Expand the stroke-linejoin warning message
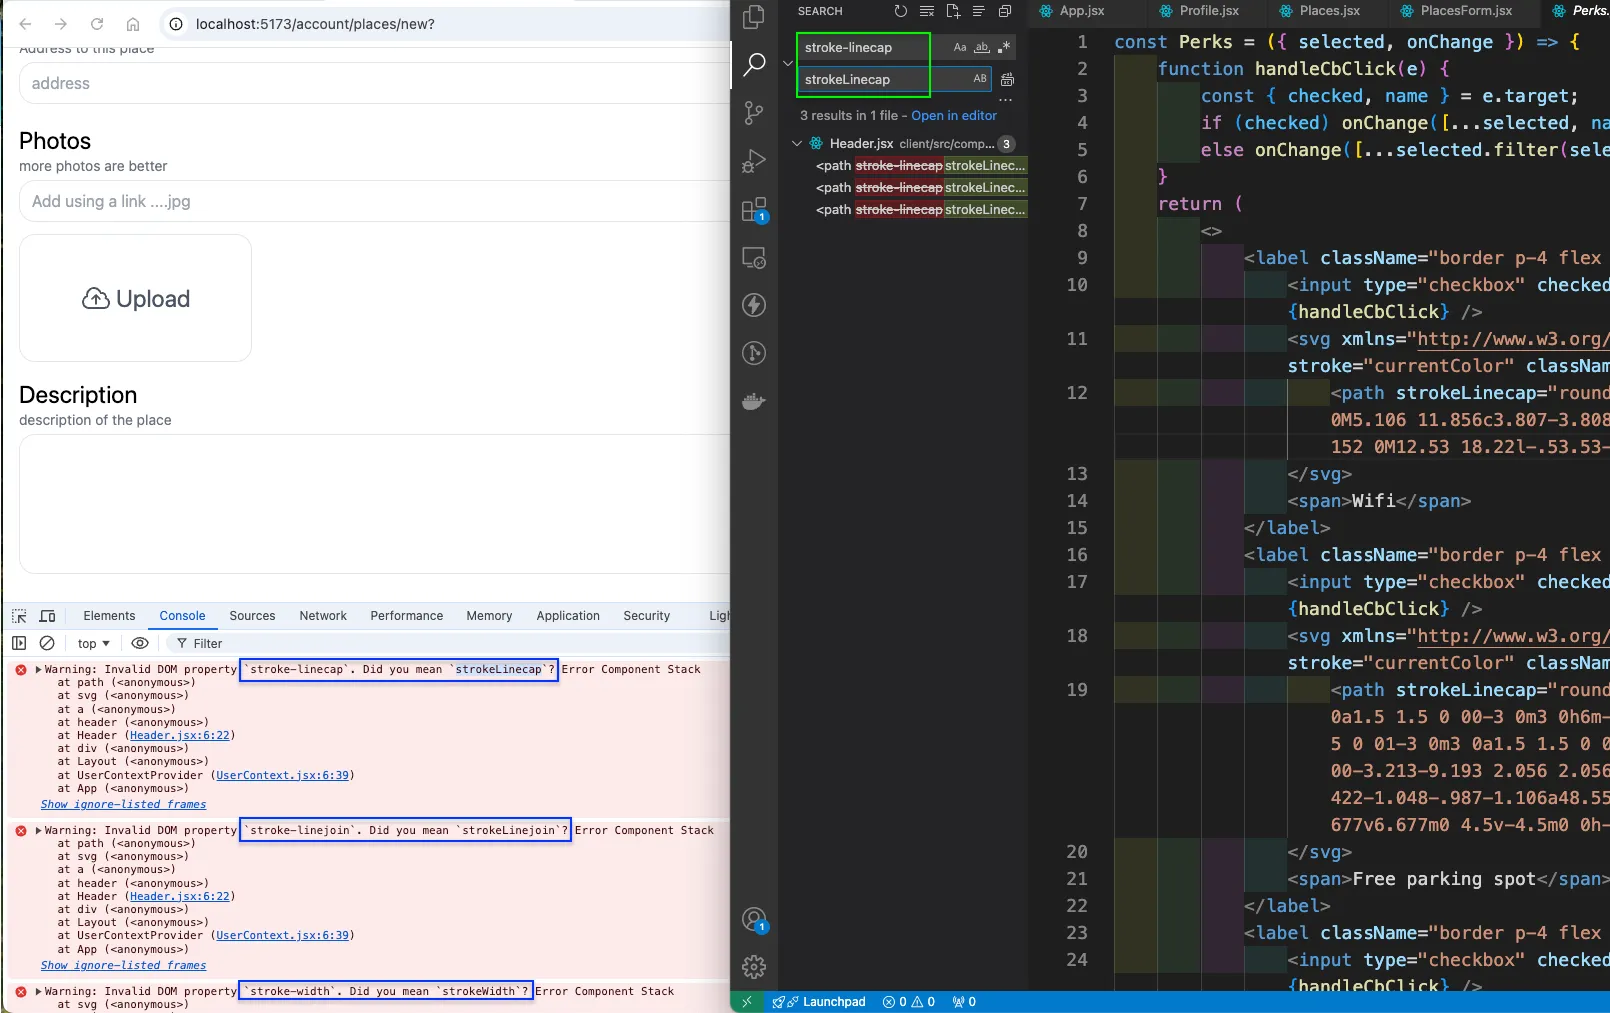Viewport: 1610px width, 1013px height. 38,831
